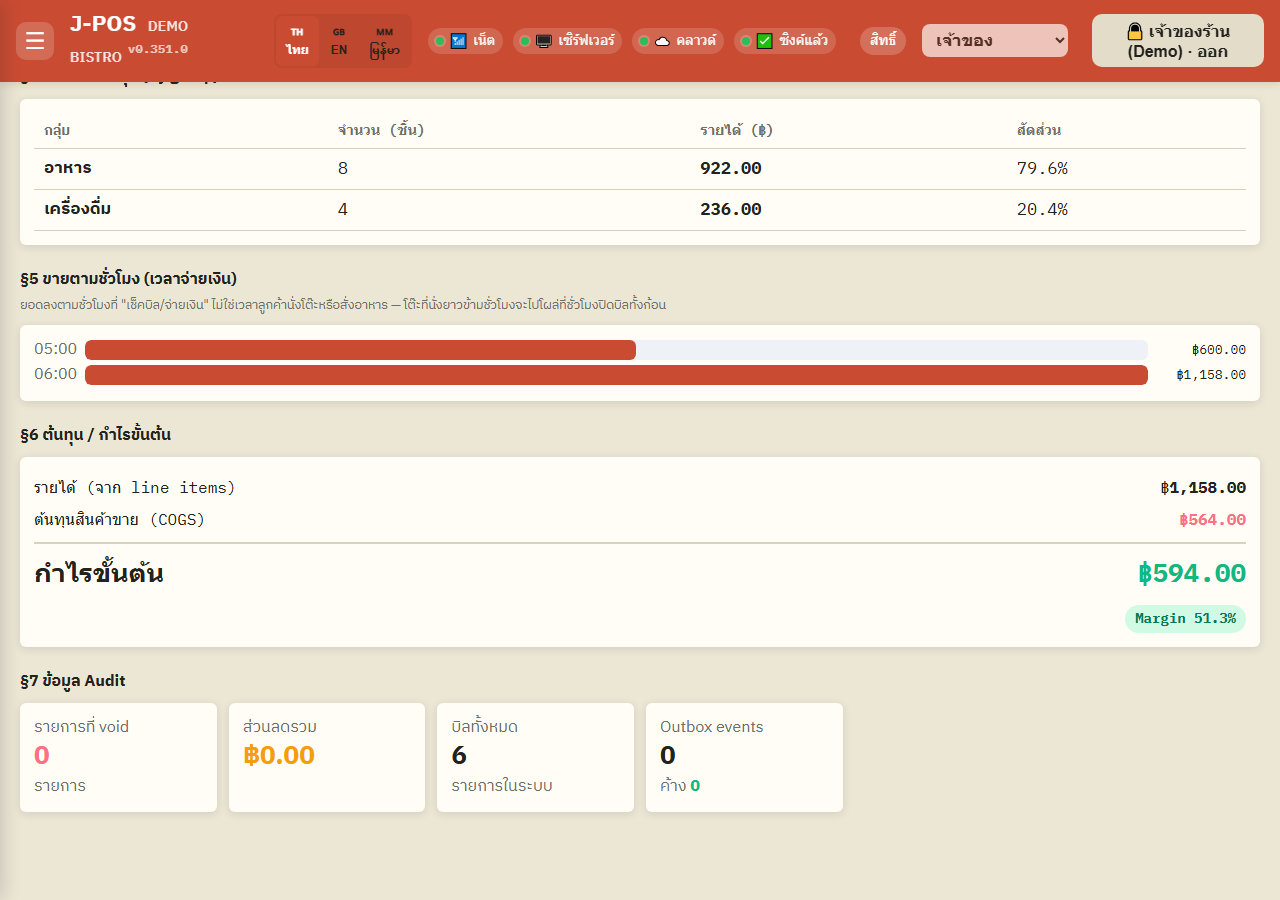Screen dimensions: 1280x900
Task: Open the Outbox events card
Action: coord(744,757)
